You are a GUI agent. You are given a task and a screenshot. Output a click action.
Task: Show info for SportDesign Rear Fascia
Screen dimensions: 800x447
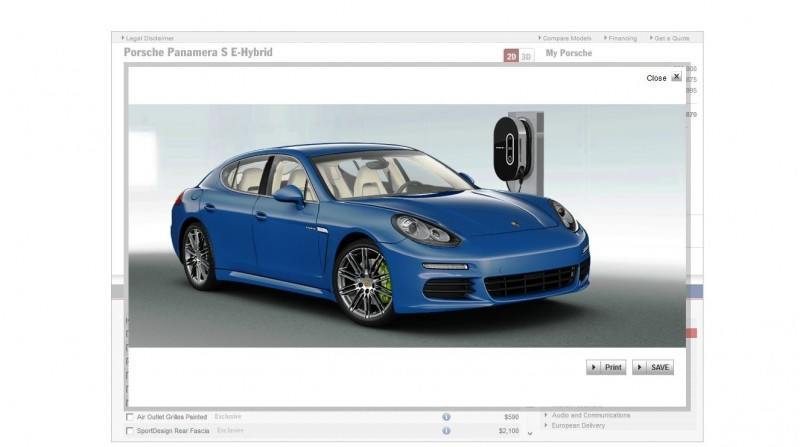[x=446, y=431]
